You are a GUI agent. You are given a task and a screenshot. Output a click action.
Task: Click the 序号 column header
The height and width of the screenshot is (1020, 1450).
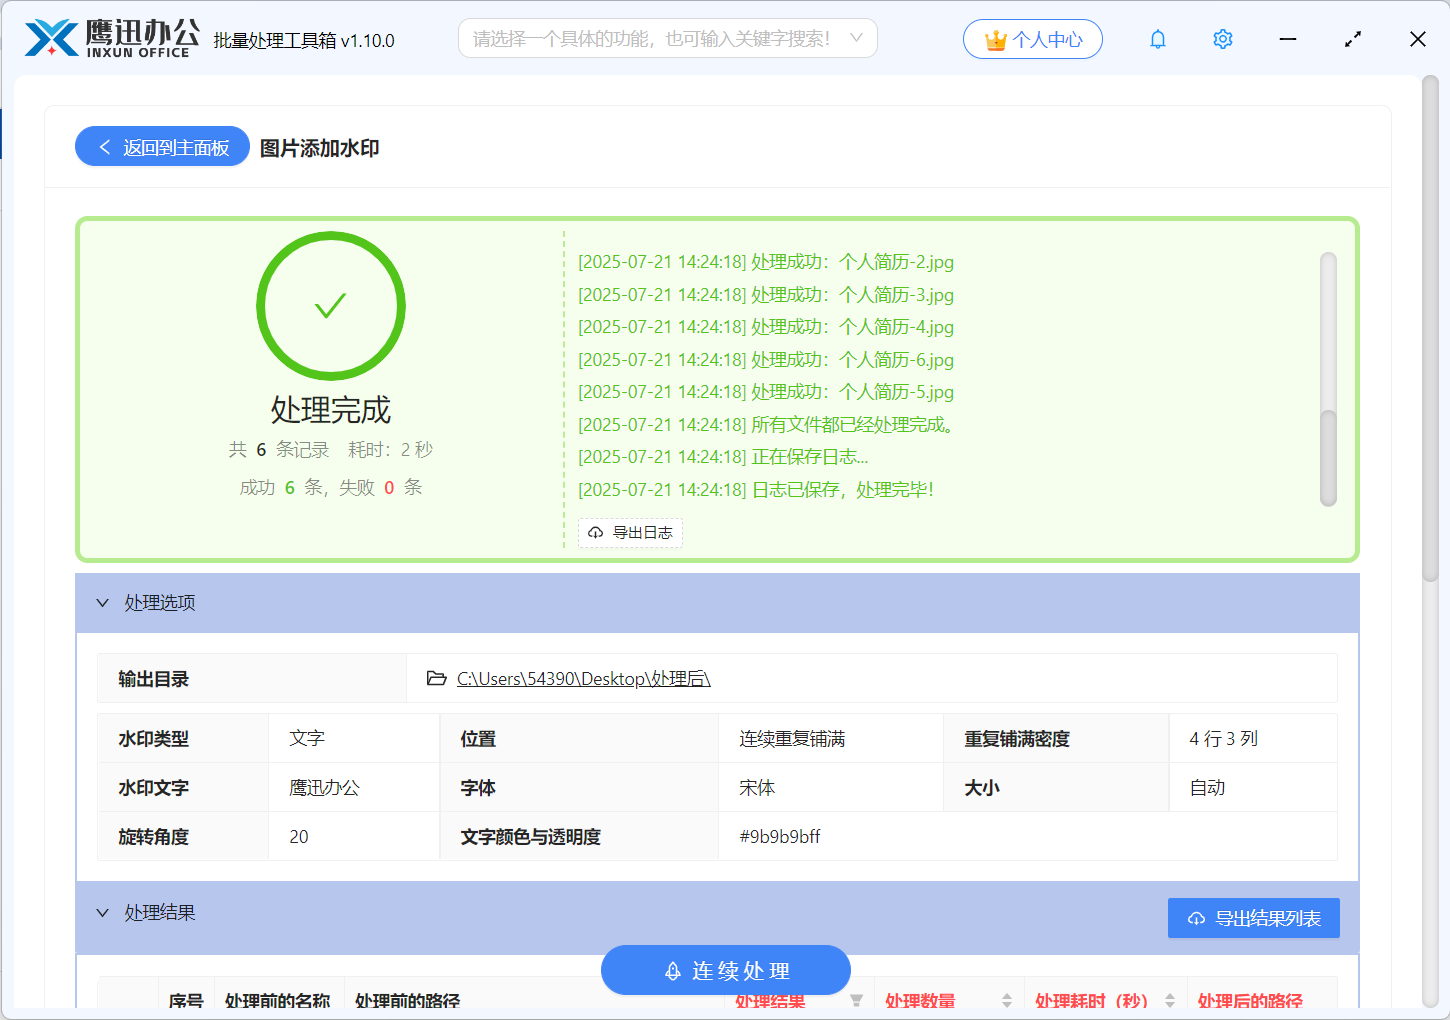pos(186,1000)
